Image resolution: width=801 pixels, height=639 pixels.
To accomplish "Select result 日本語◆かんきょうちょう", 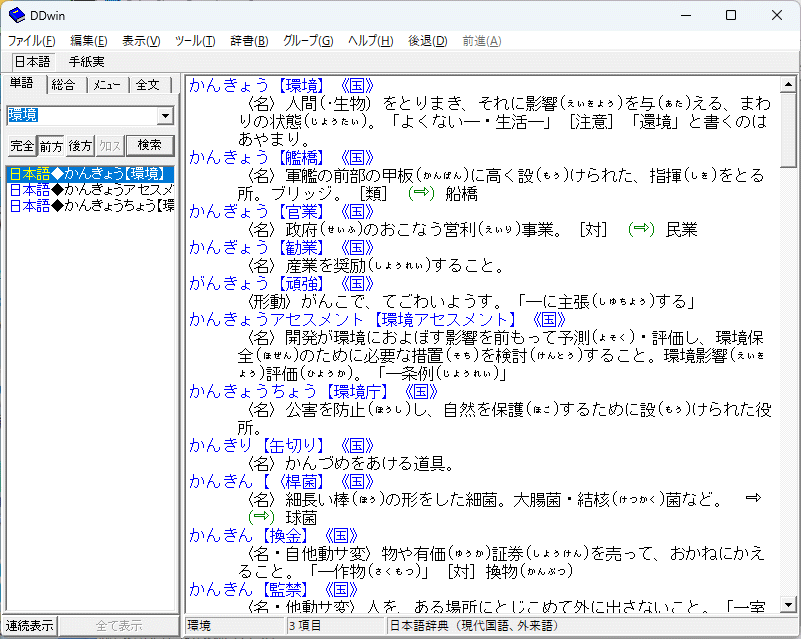I will [x=90, y=206].
